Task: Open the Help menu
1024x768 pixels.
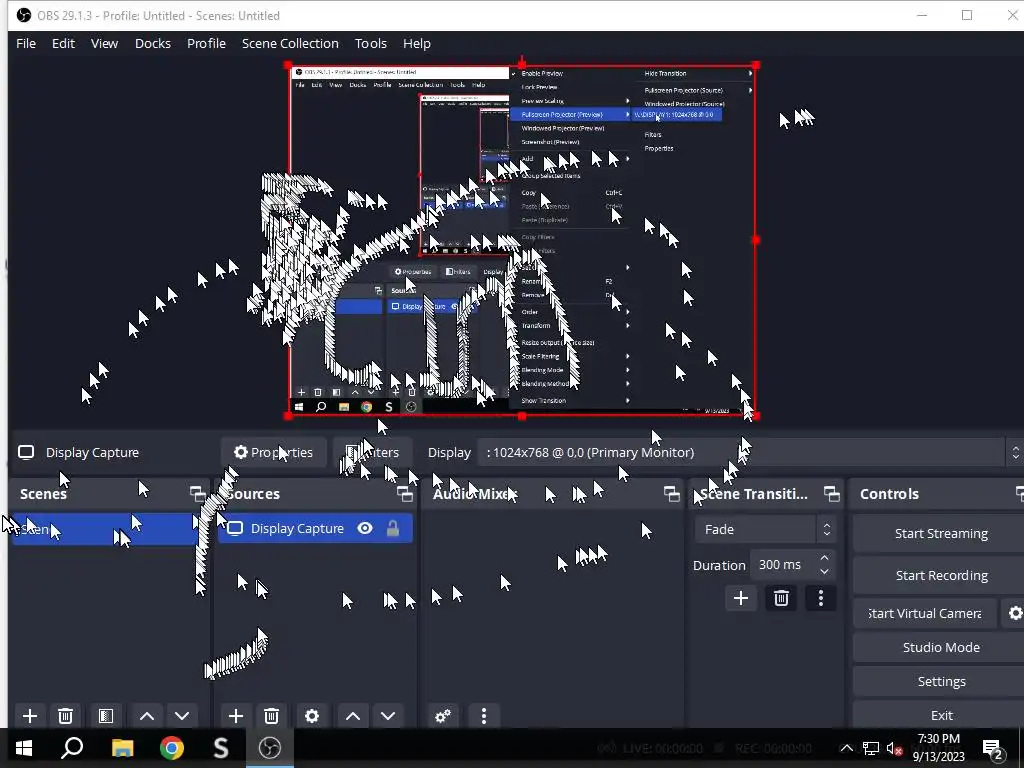Action: (417, 43)
